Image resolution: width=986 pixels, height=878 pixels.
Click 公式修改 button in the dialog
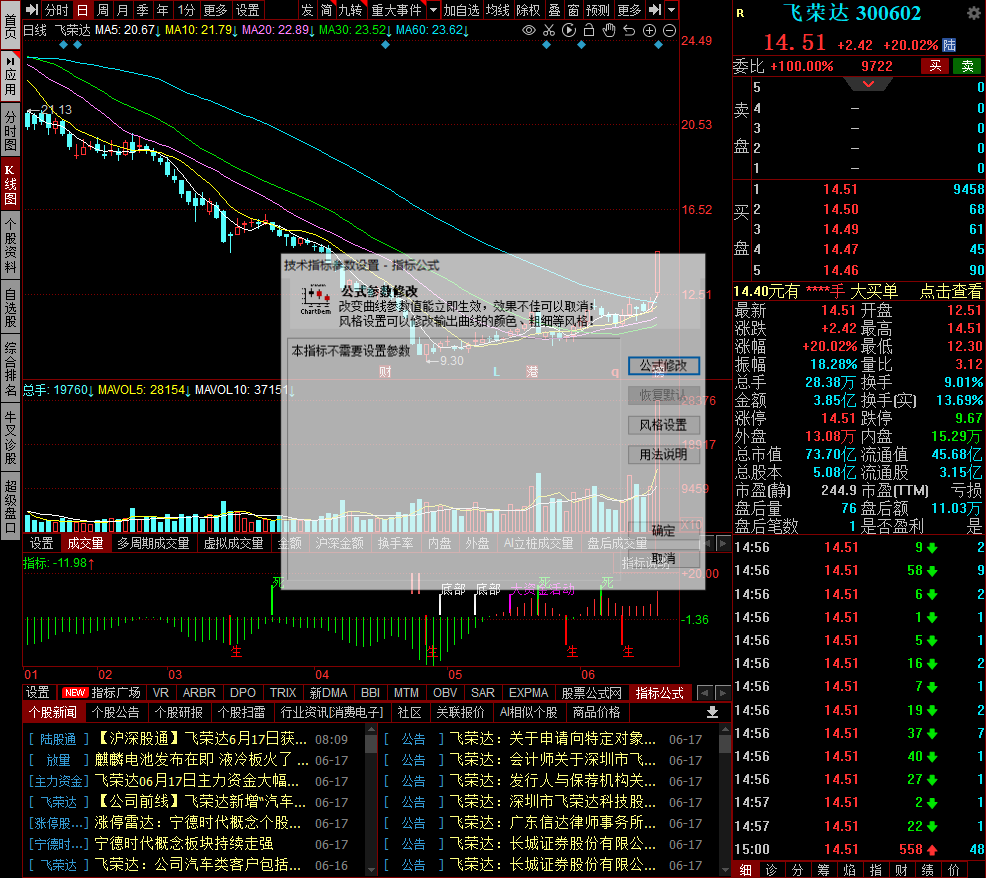pos(663,365)
